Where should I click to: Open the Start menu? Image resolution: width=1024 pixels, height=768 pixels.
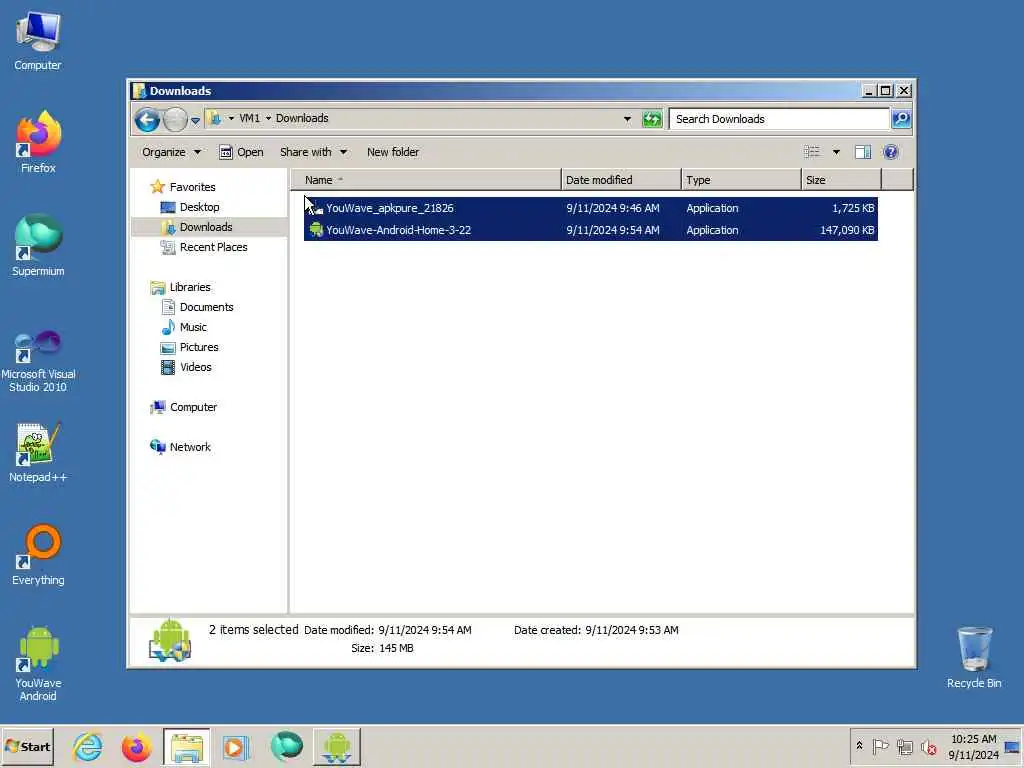pyautogui.click(x=27, y=746)
